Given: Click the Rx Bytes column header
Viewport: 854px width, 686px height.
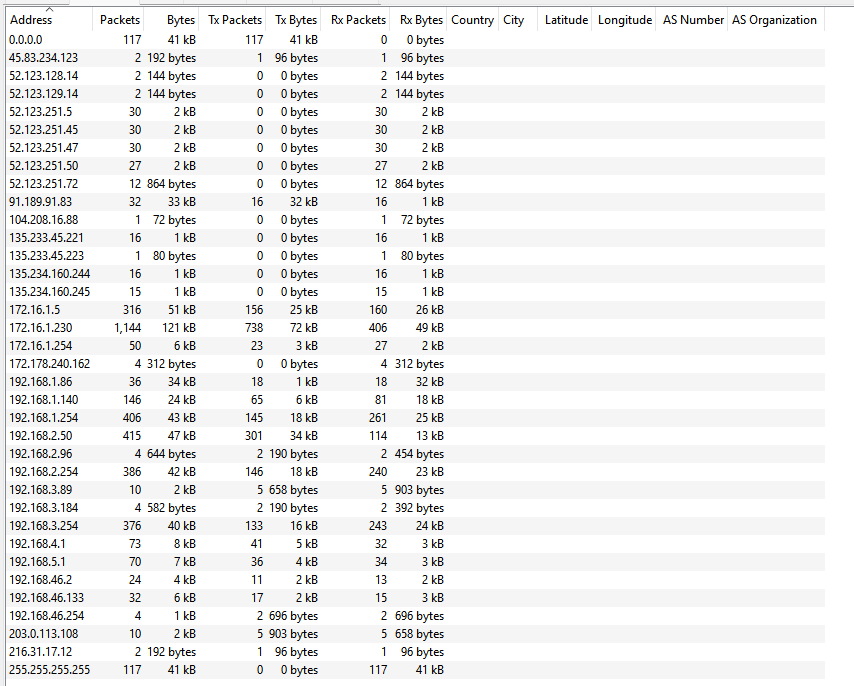Looking at the screenshot, I should point(421,20).
